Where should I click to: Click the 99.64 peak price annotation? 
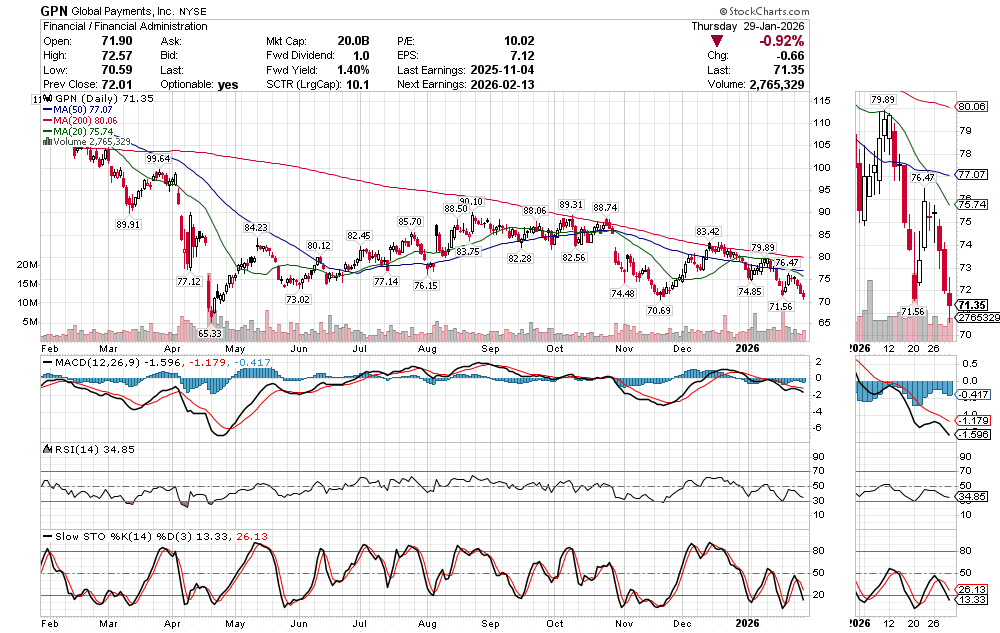[158, 158]
